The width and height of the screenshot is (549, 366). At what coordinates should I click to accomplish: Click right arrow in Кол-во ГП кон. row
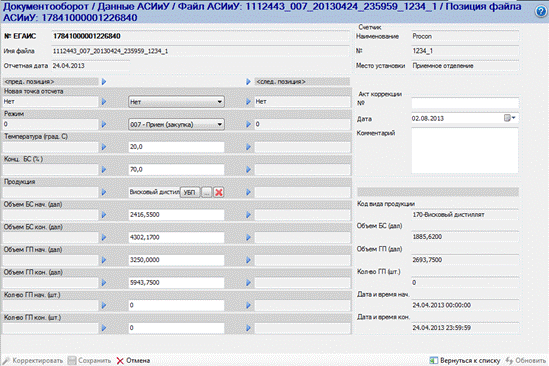[248, 328]
